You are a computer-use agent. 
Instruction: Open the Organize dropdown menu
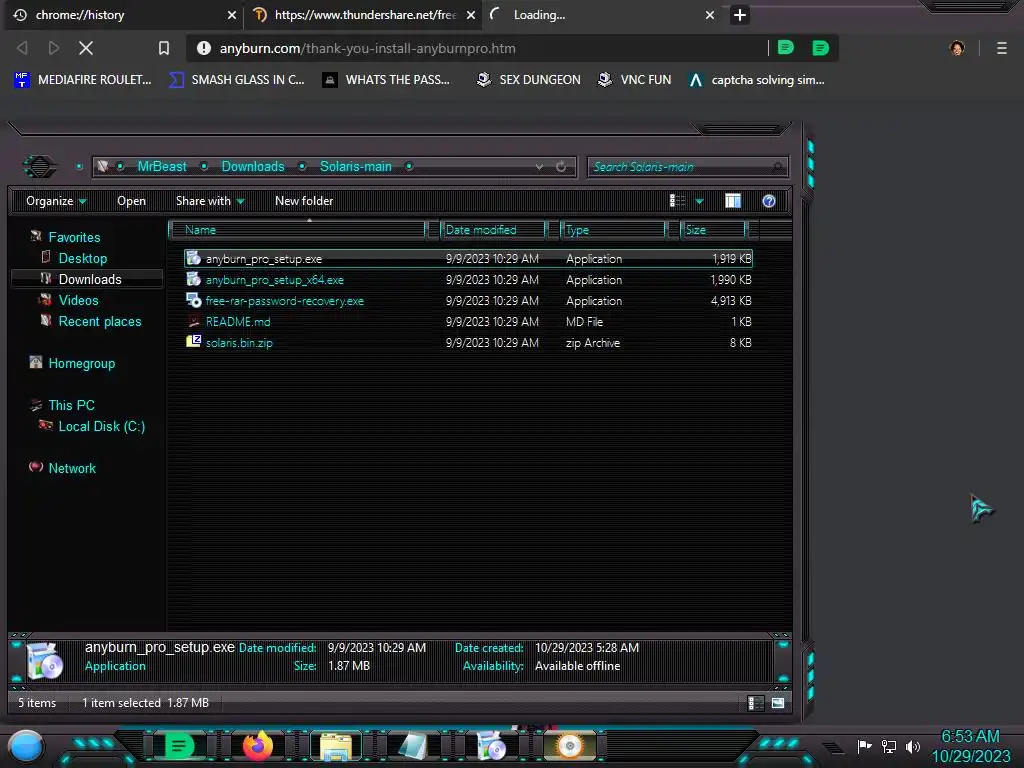pos(56,201)
